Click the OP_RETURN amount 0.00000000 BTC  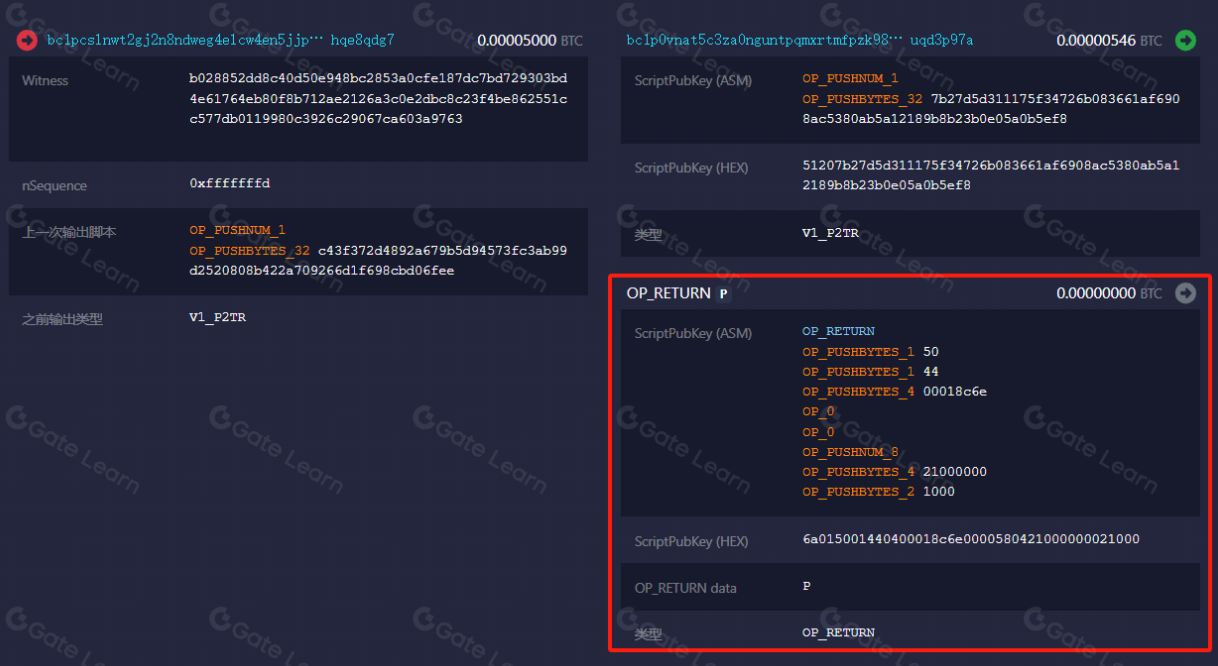coord(1108,294)
